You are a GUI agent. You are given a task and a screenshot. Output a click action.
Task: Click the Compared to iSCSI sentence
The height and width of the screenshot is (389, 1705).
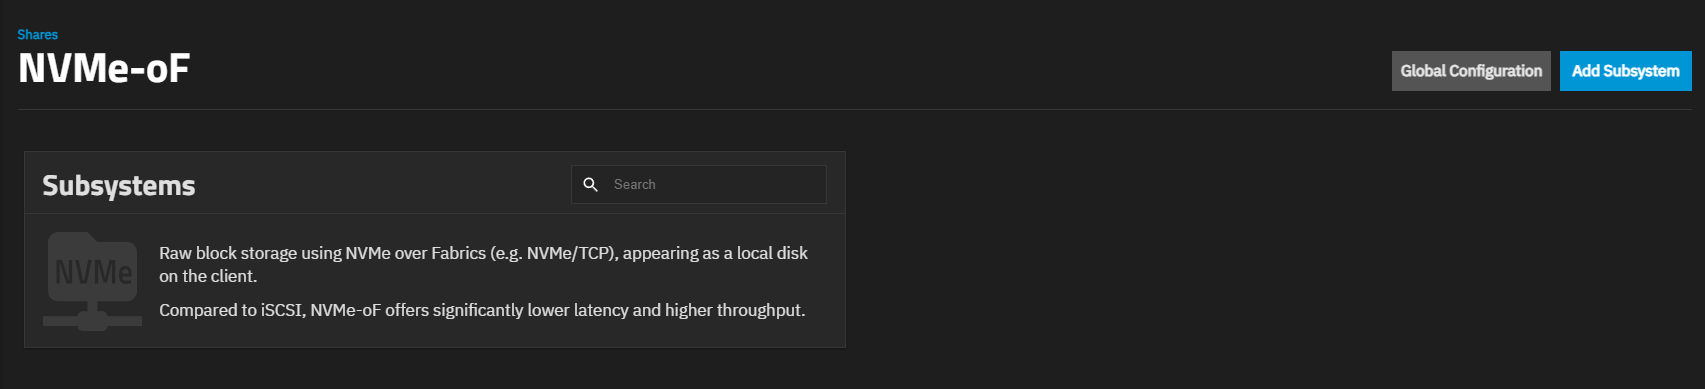tap(482, 310)
